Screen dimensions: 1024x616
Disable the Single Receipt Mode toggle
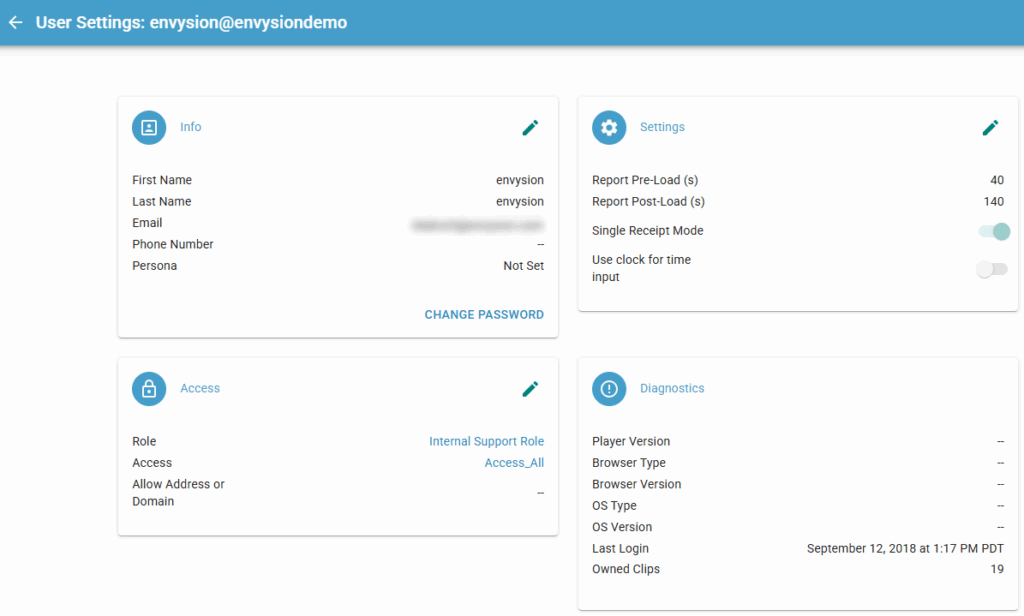(994, 231)
